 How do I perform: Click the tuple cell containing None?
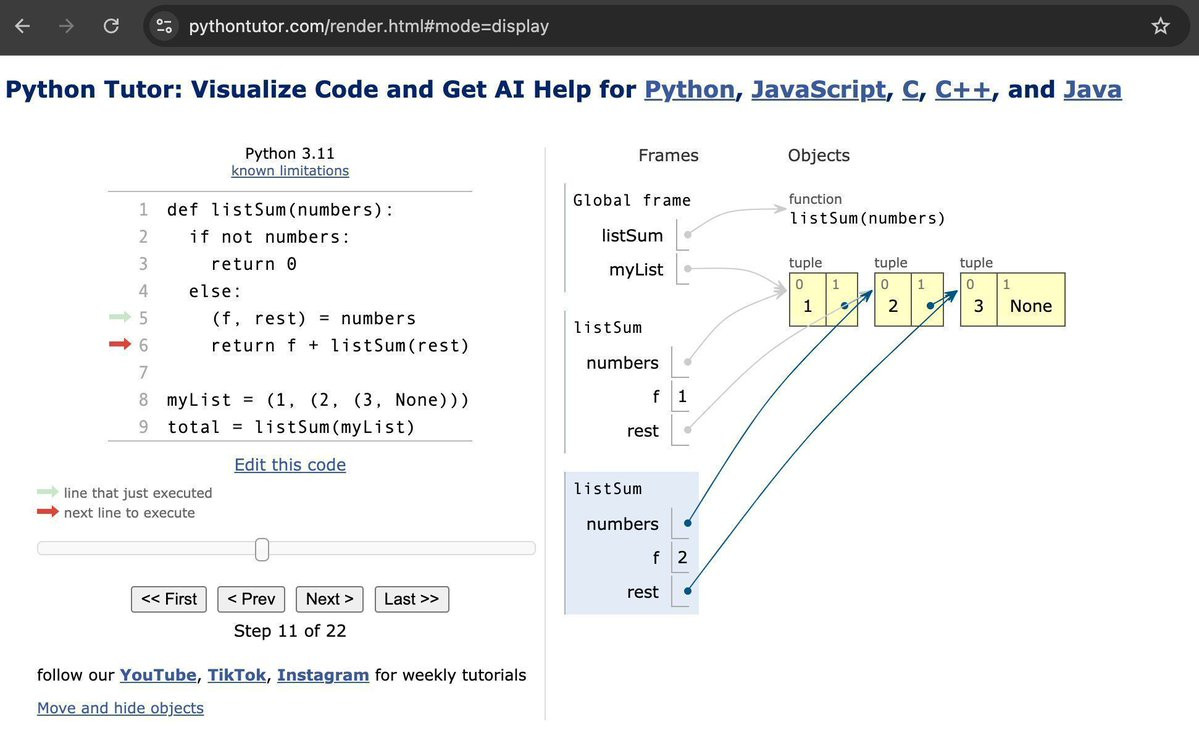1030,306
